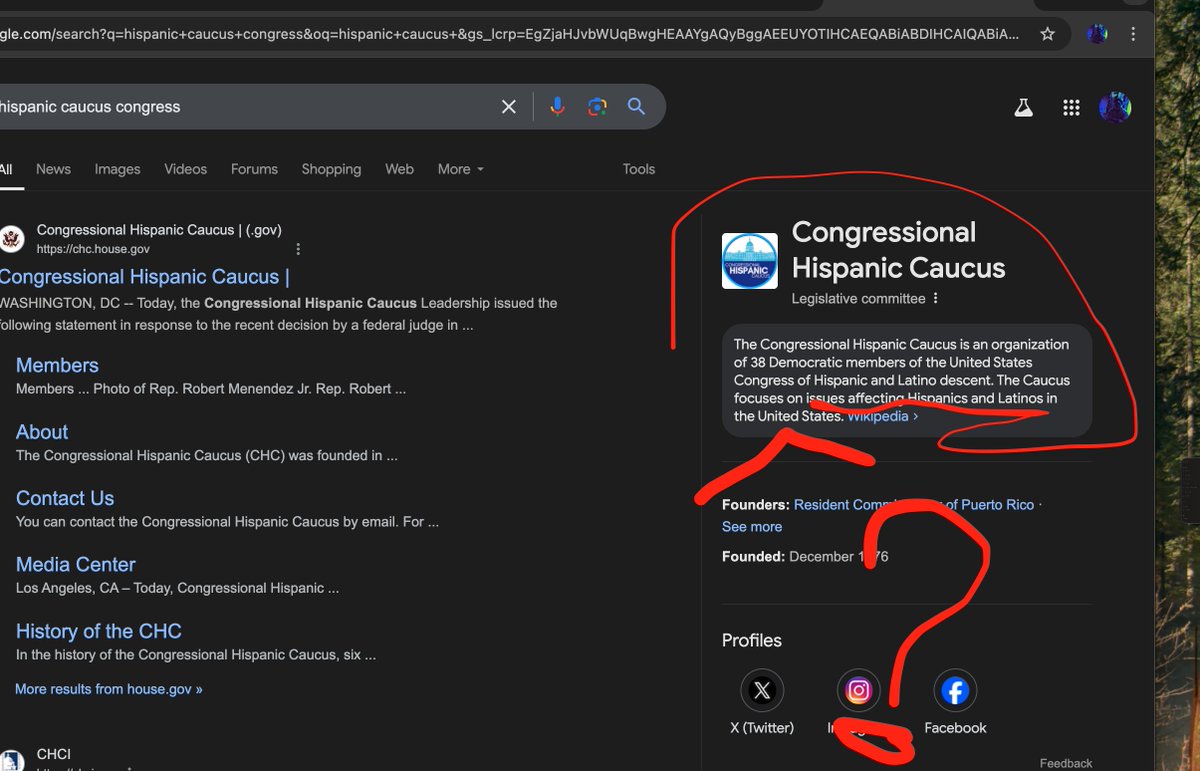This screenshot has width=1200, height=771.
Task: Click the search magnifier icon
Action: tap(637, 106)
